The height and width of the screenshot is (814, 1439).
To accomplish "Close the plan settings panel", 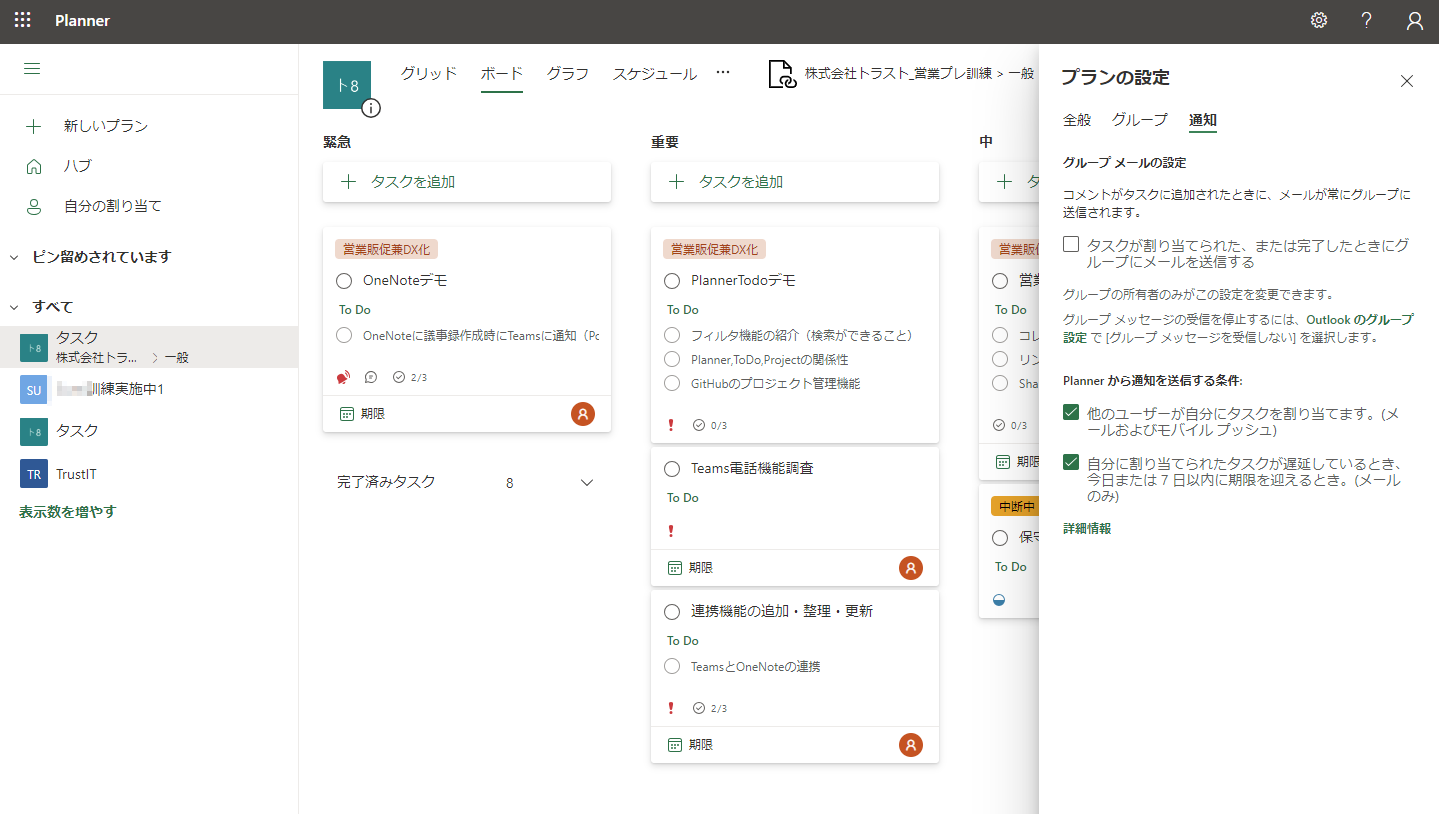I will [x=1407, y=81].
